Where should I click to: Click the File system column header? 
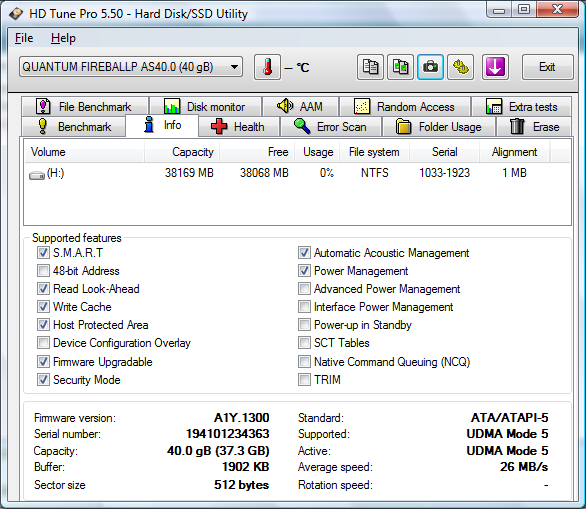point(374,152)
